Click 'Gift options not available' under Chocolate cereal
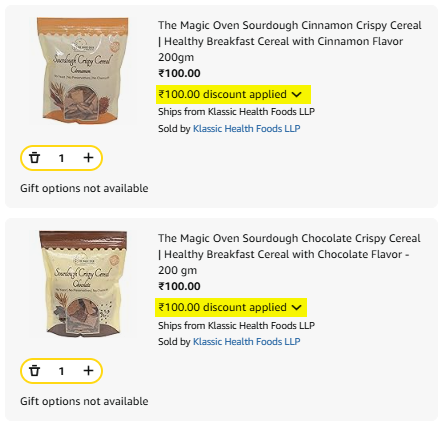Viewport: 438px width, 429px height. pyautogui.click(x=84, y=401)
